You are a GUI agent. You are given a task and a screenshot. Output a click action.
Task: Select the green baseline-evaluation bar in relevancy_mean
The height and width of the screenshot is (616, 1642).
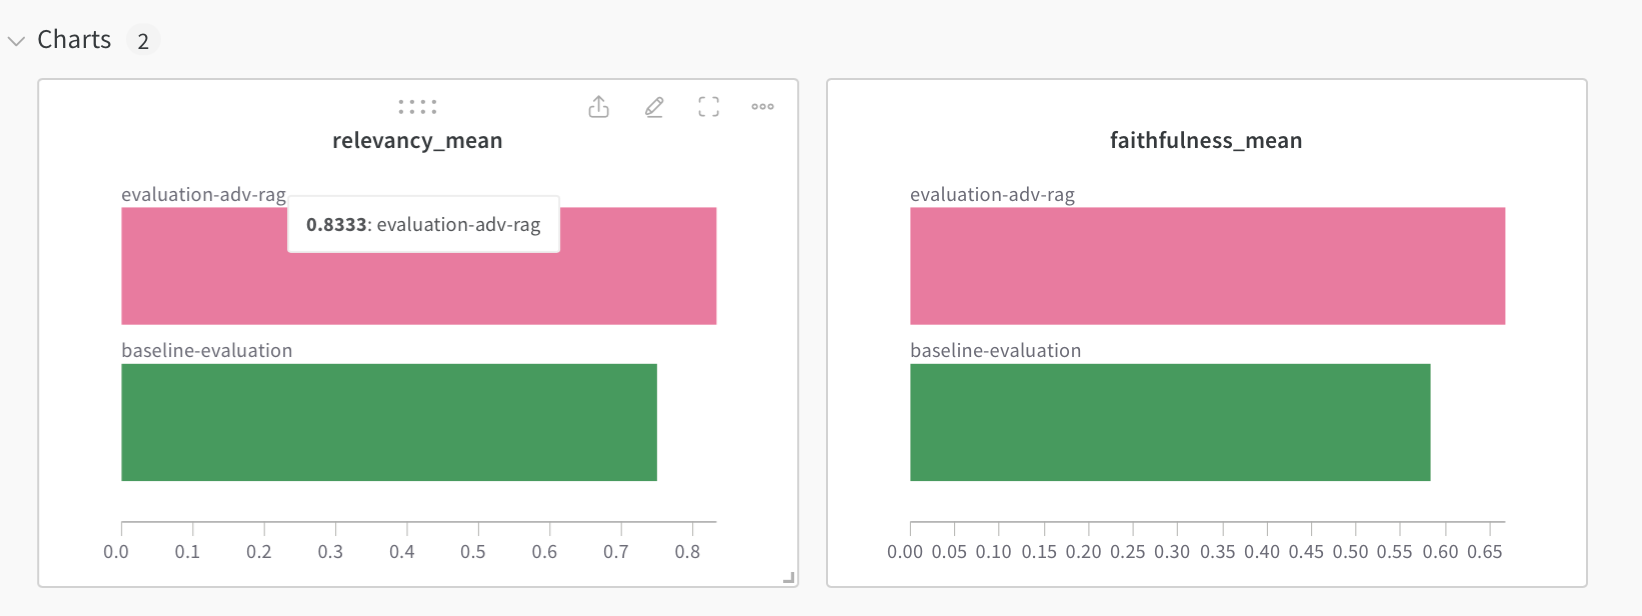coord(389,422)
